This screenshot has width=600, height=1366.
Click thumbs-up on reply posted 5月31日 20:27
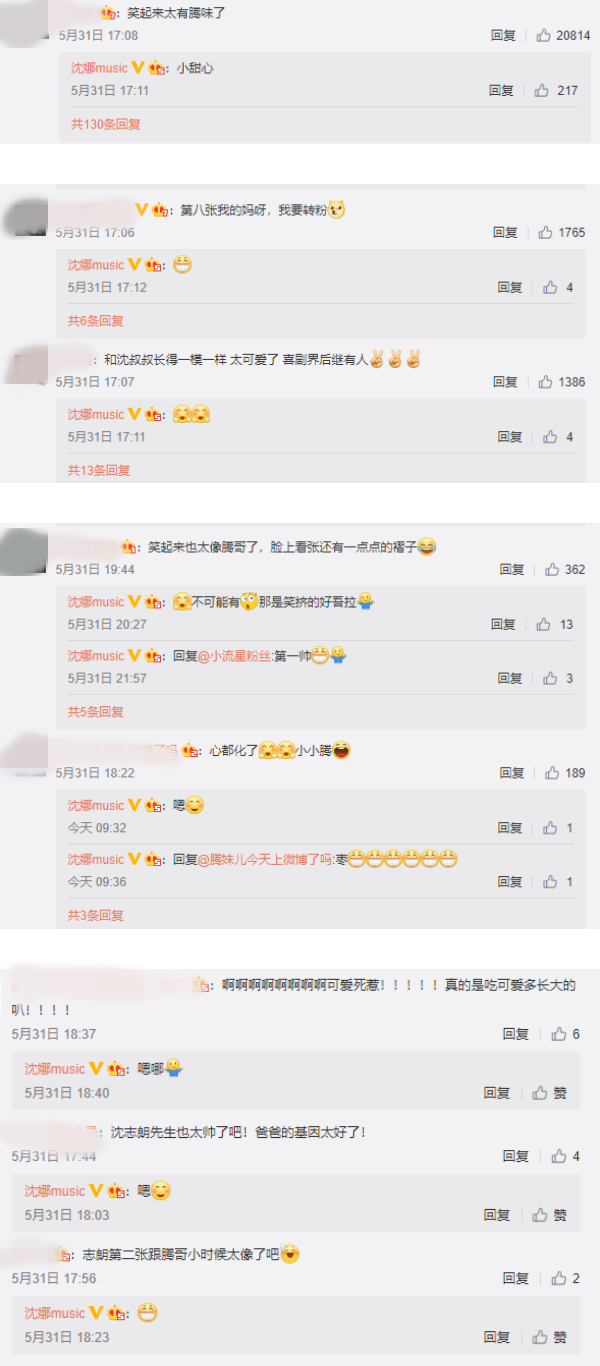544,624
